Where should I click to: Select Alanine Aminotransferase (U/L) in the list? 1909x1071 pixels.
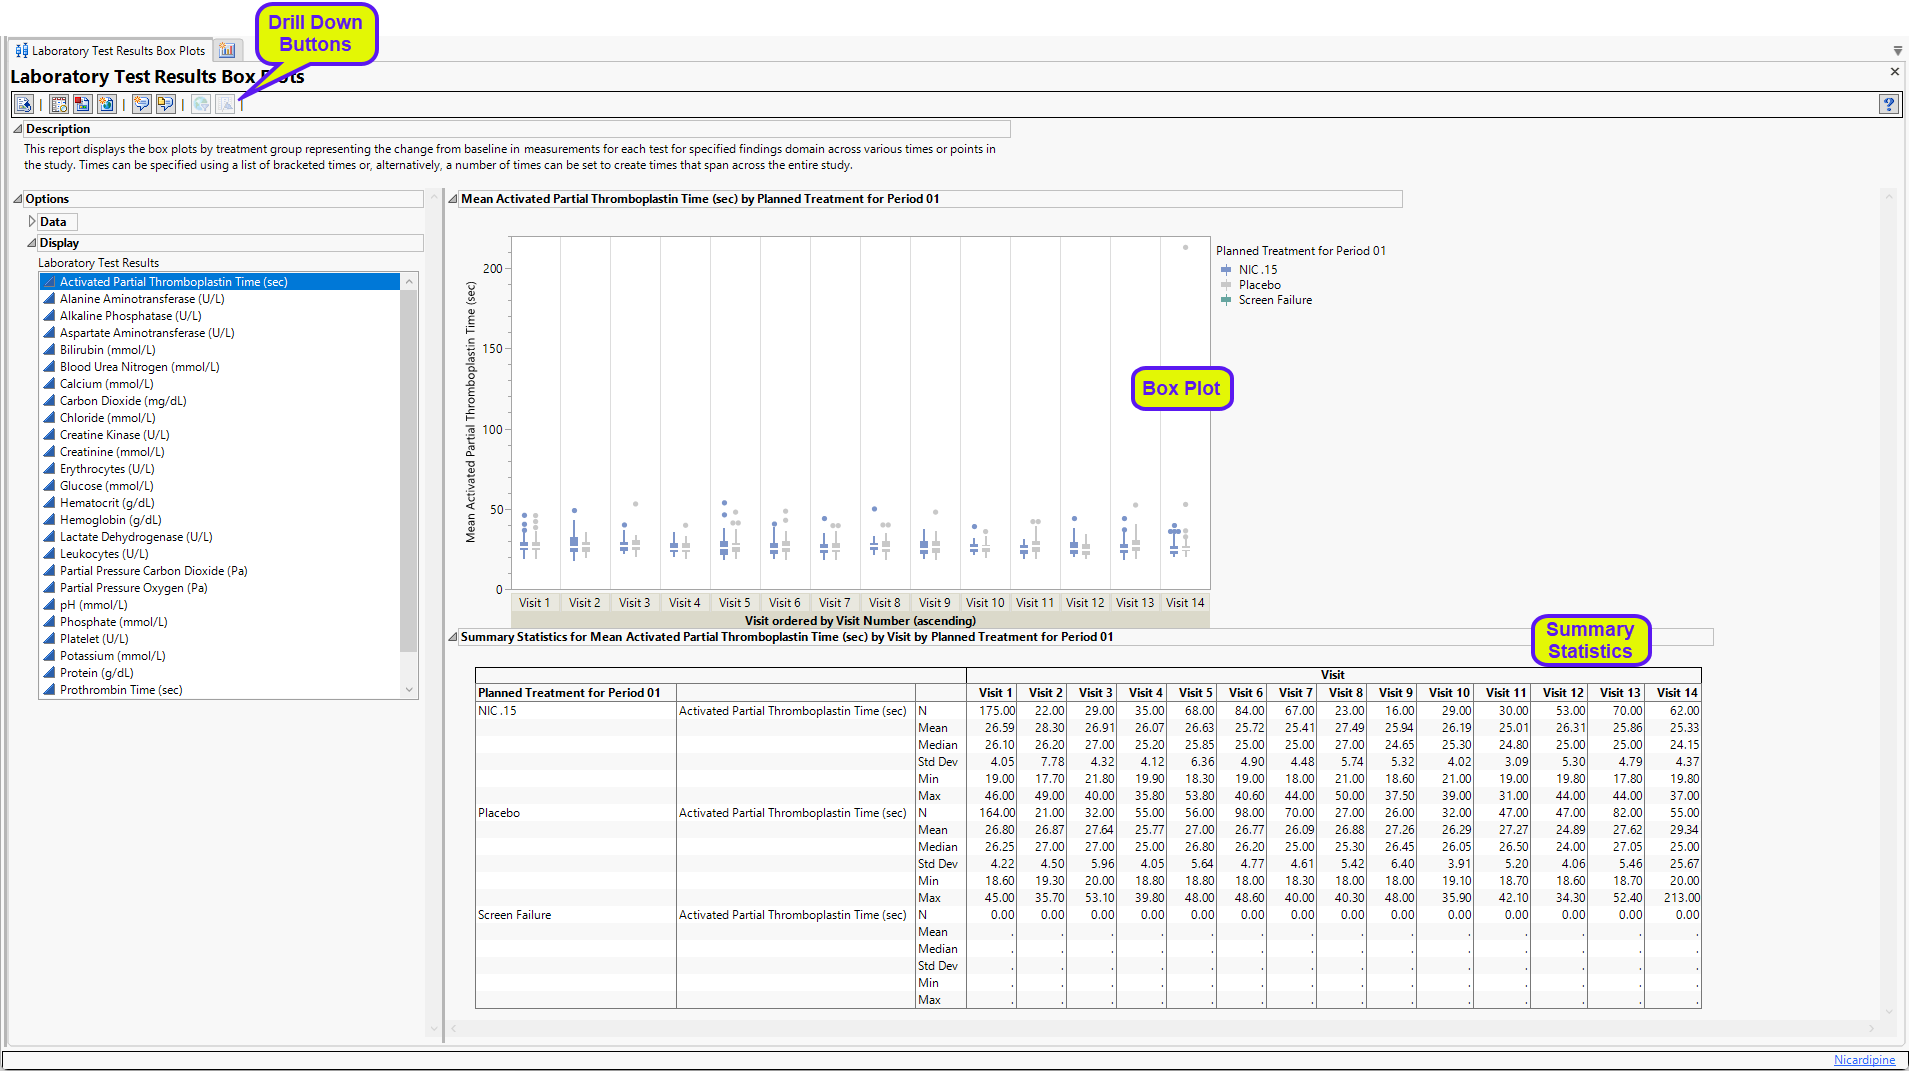point(141,299)
